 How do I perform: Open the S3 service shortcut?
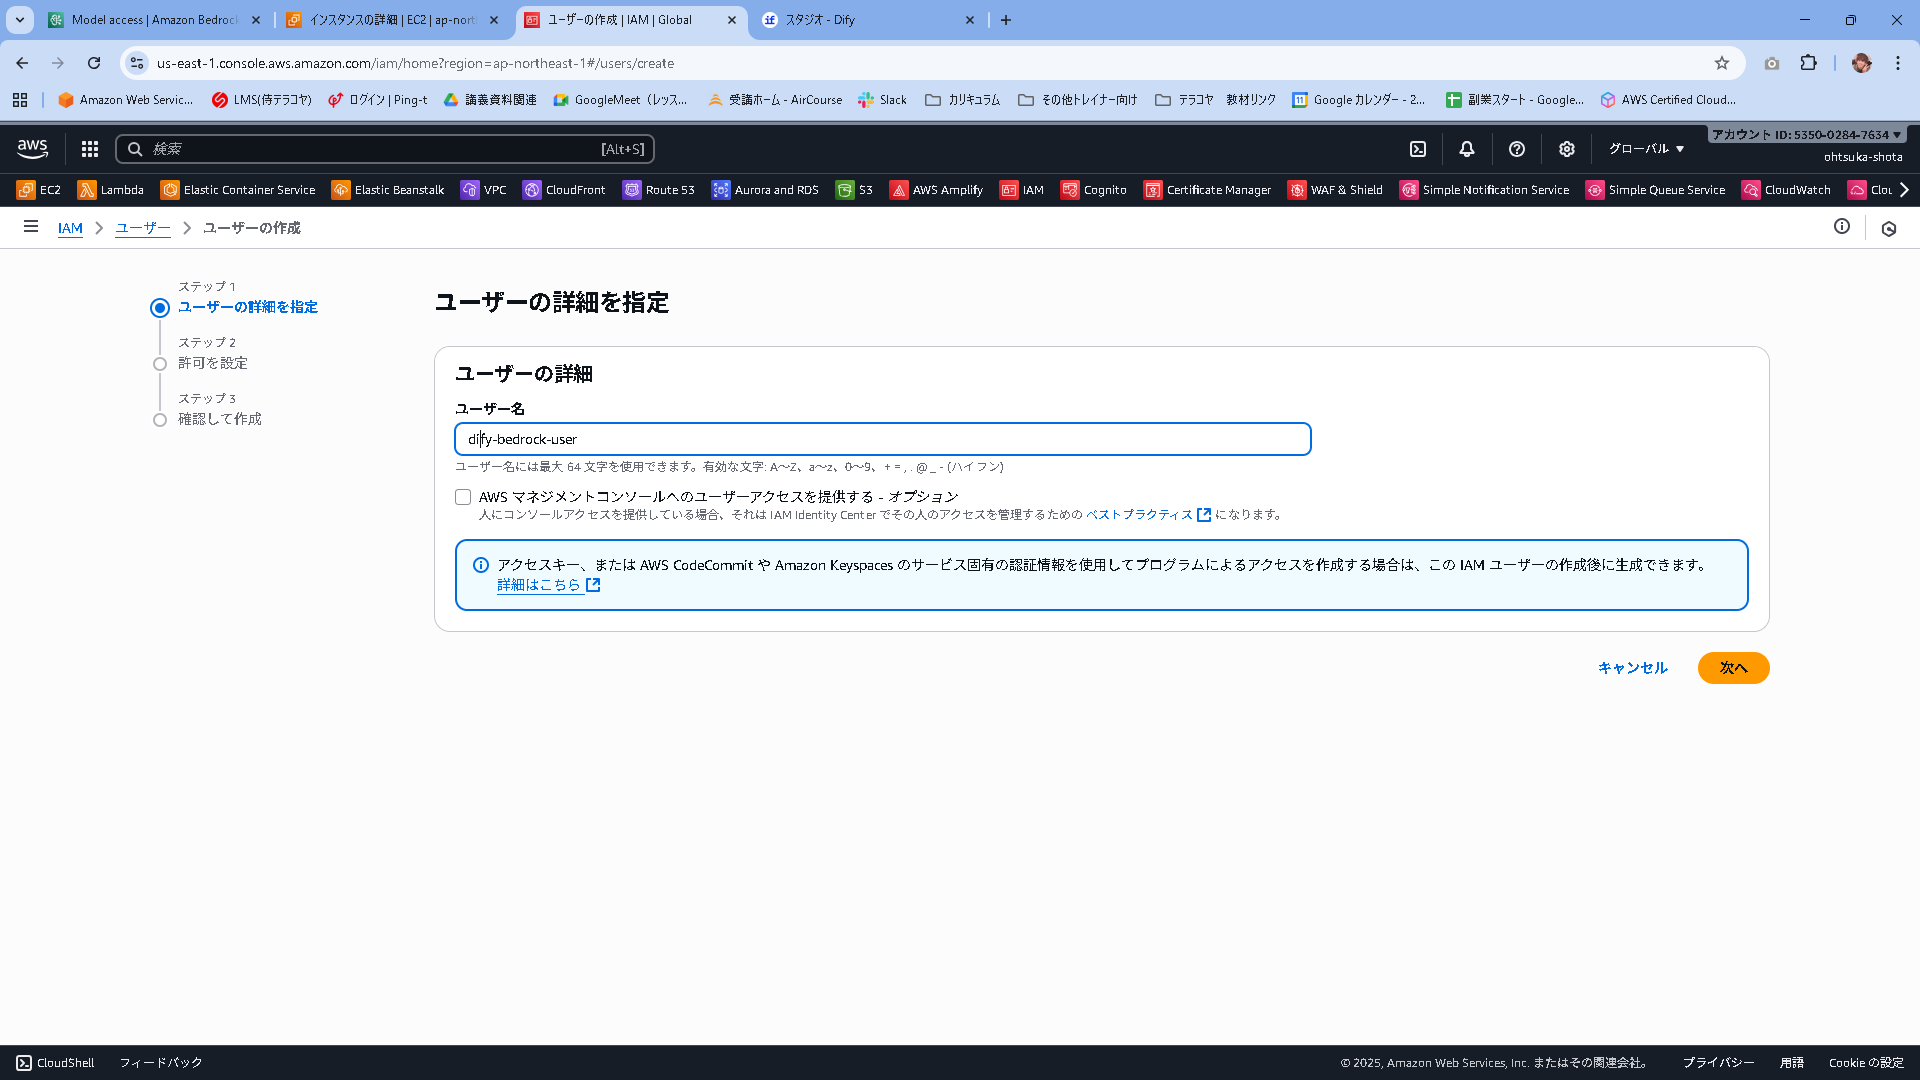pos(855,189)
